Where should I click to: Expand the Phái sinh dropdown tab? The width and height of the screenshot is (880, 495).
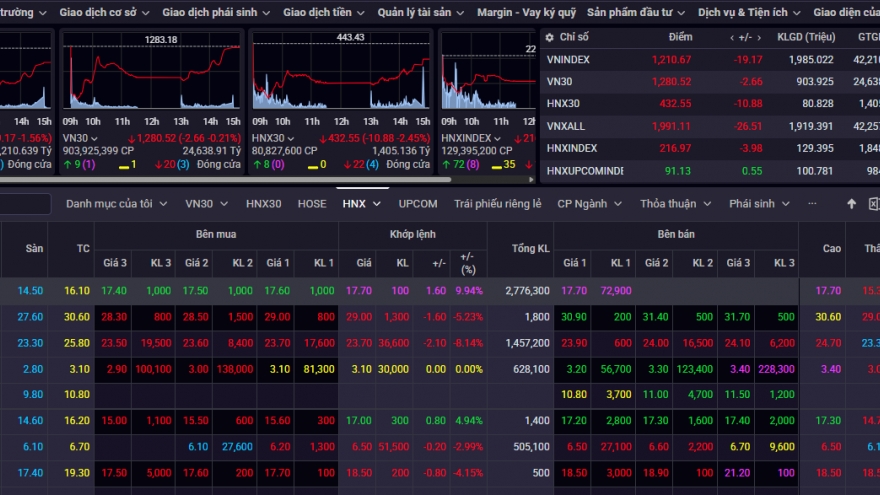(x=758, y=204)
